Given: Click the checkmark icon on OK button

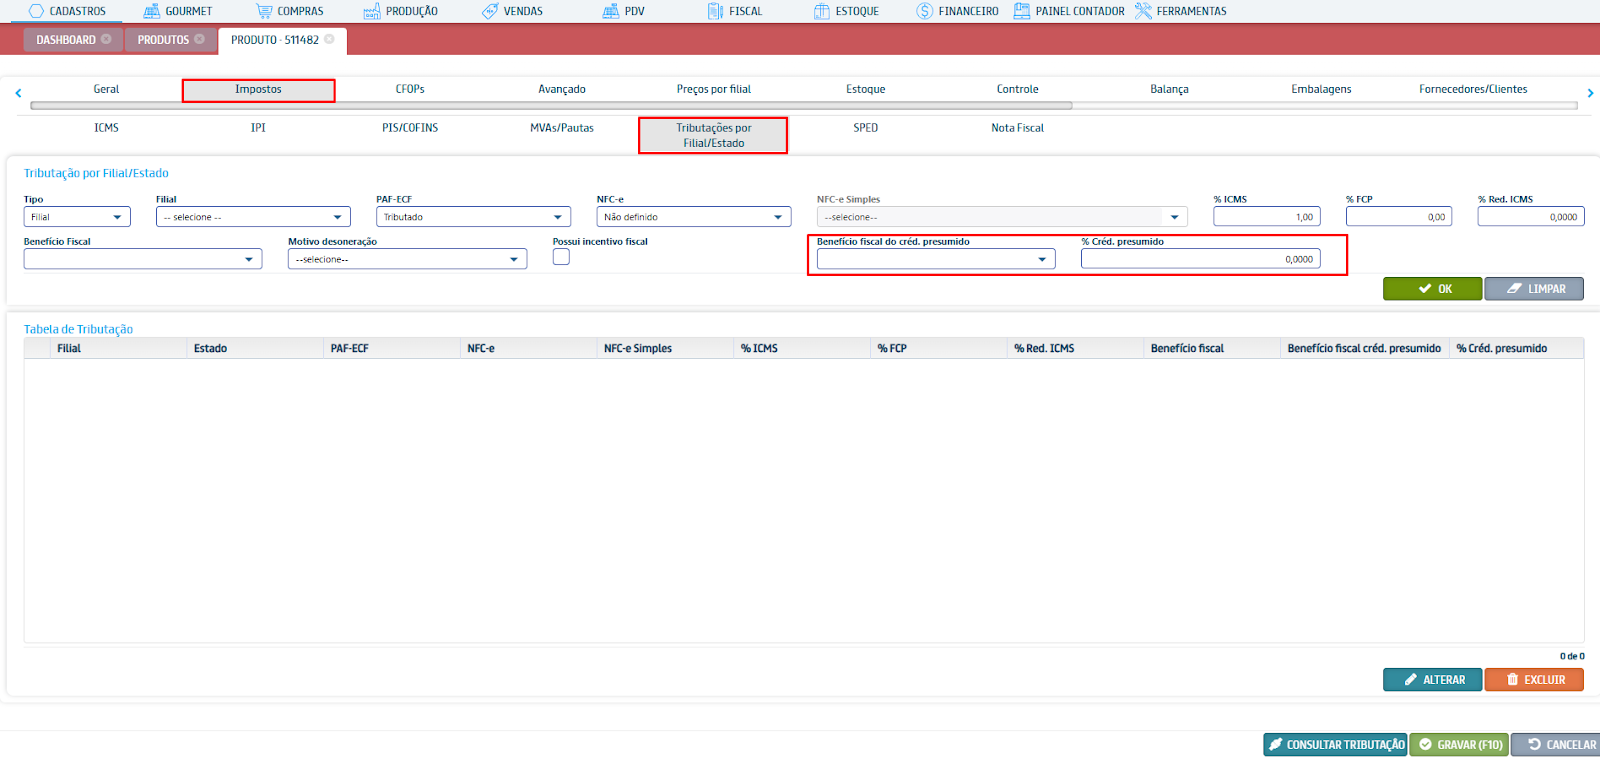Looking at the screenshot, I should pos(1425,289).
